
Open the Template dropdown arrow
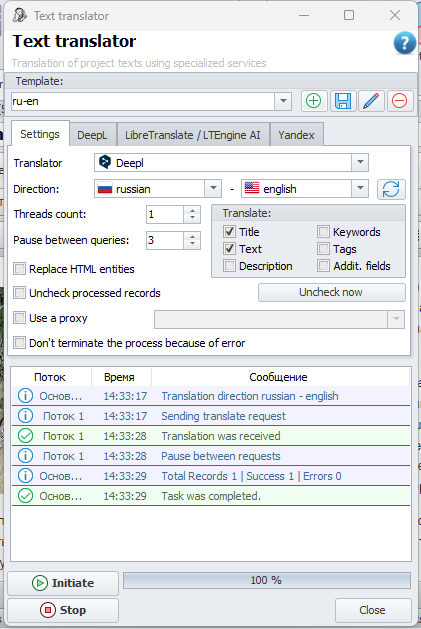tap(283, 101)
